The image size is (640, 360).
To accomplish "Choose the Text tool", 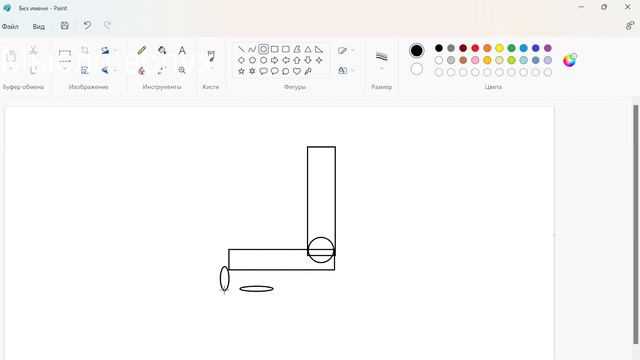I will tap(182, 50).
